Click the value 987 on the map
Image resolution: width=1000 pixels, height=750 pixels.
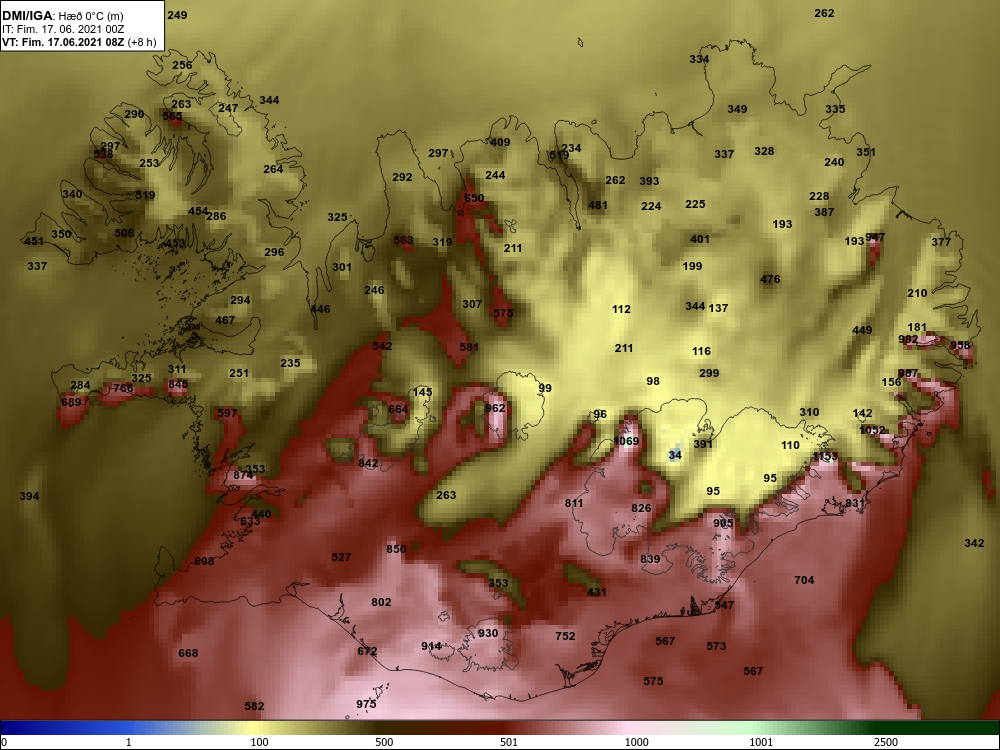point(908,373)
